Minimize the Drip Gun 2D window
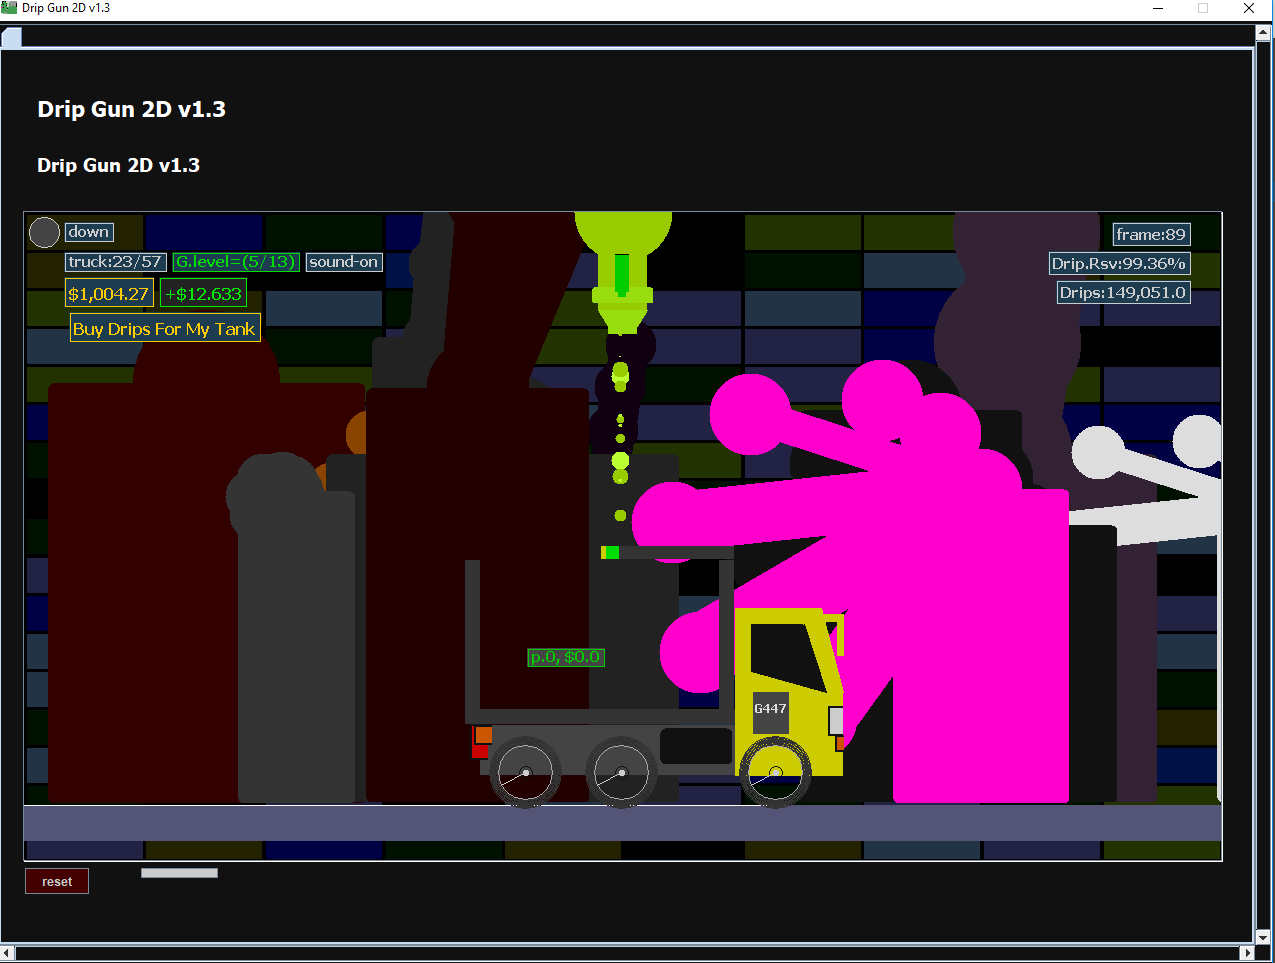 1158,8
